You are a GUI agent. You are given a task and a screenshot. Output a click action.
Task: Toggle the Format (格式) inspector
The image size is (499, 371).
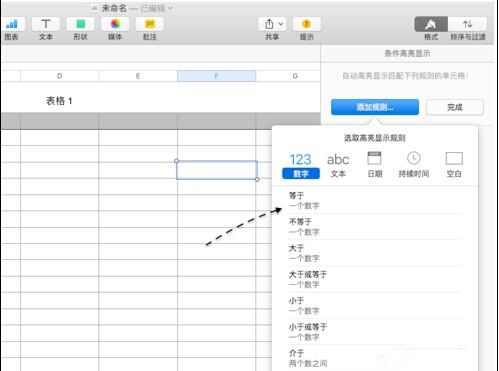[431, 24]
